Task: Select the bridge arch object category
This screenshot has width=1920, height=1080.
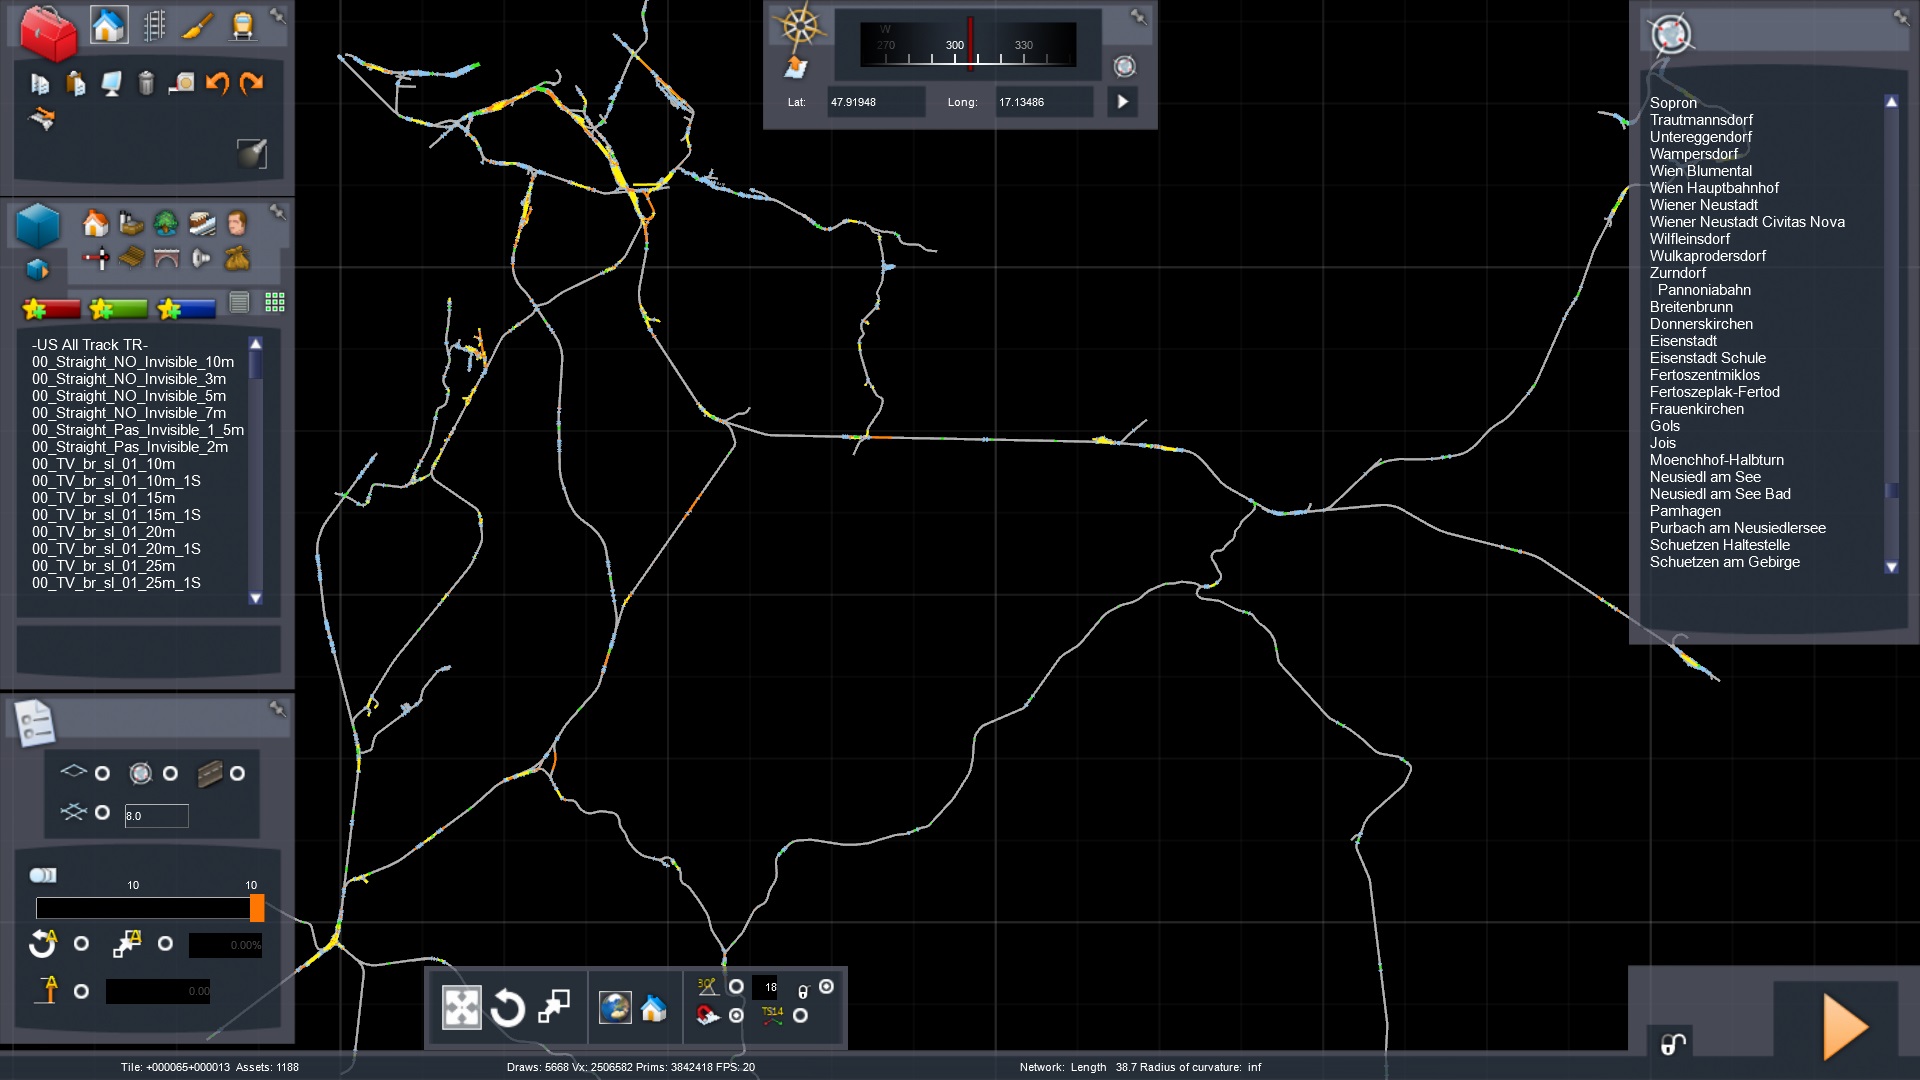Action: (x=166, y=259)
